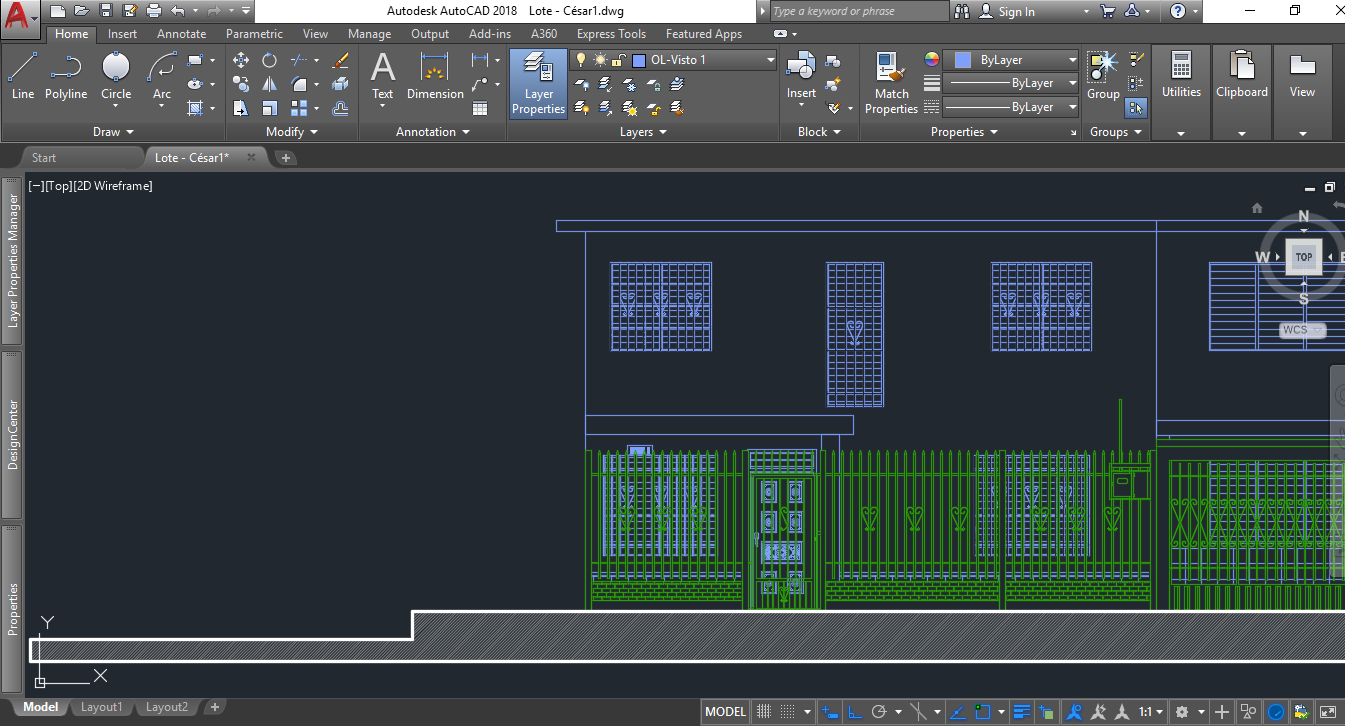Insert a Table from Annotation panel
The height and width of the screenshot is (726, 1345).
(480, 108)
